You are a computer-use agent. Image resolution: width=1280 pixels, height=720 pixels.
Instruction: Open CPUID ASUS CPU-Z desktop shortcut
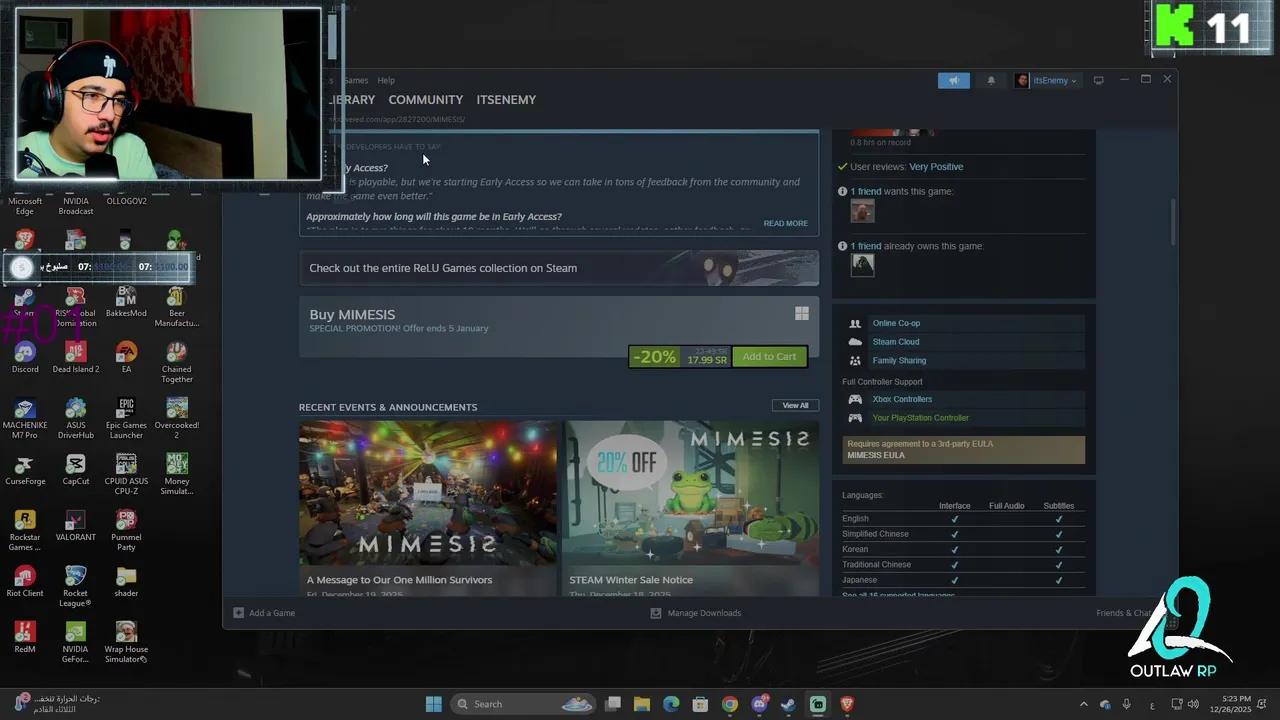pos(126,475)
